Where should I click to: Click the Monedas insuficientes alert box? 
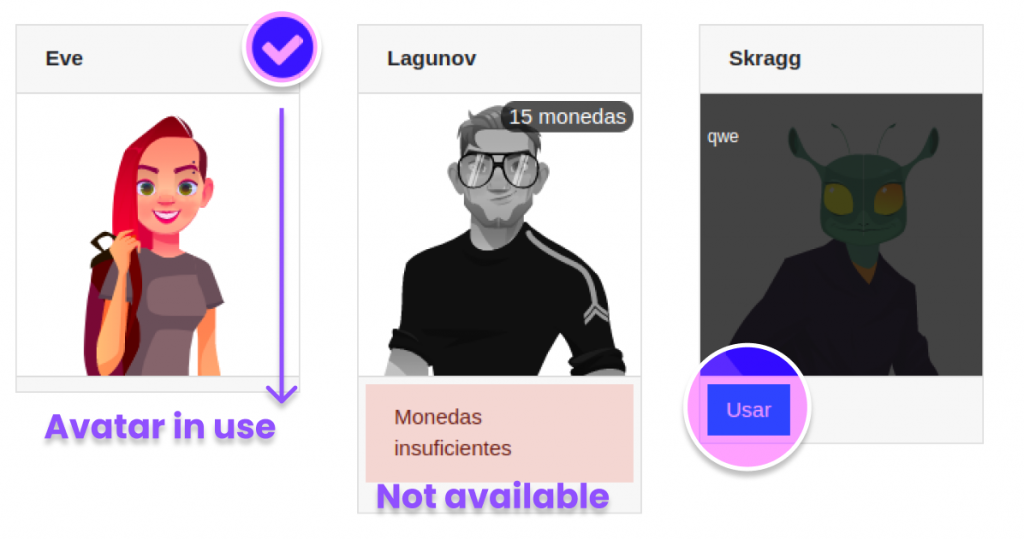(x=500, y=433)
